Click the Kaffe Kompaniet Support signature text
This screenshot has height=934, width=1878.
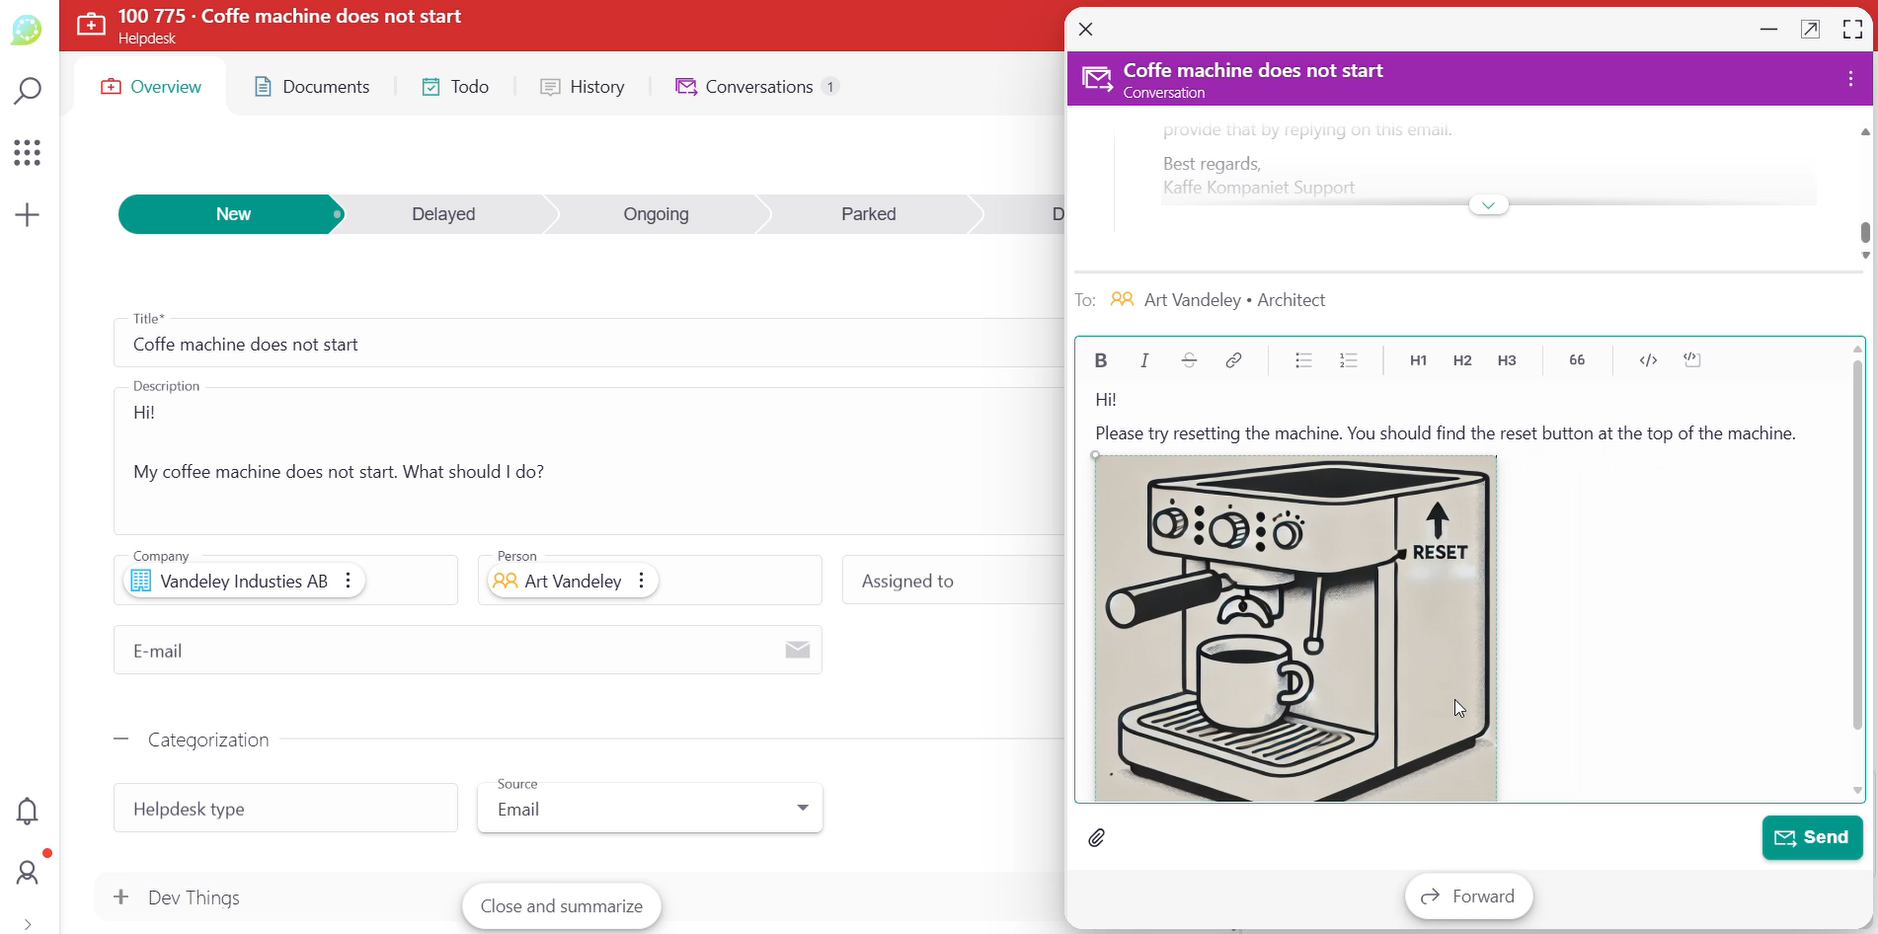(x=1258, y=188)
